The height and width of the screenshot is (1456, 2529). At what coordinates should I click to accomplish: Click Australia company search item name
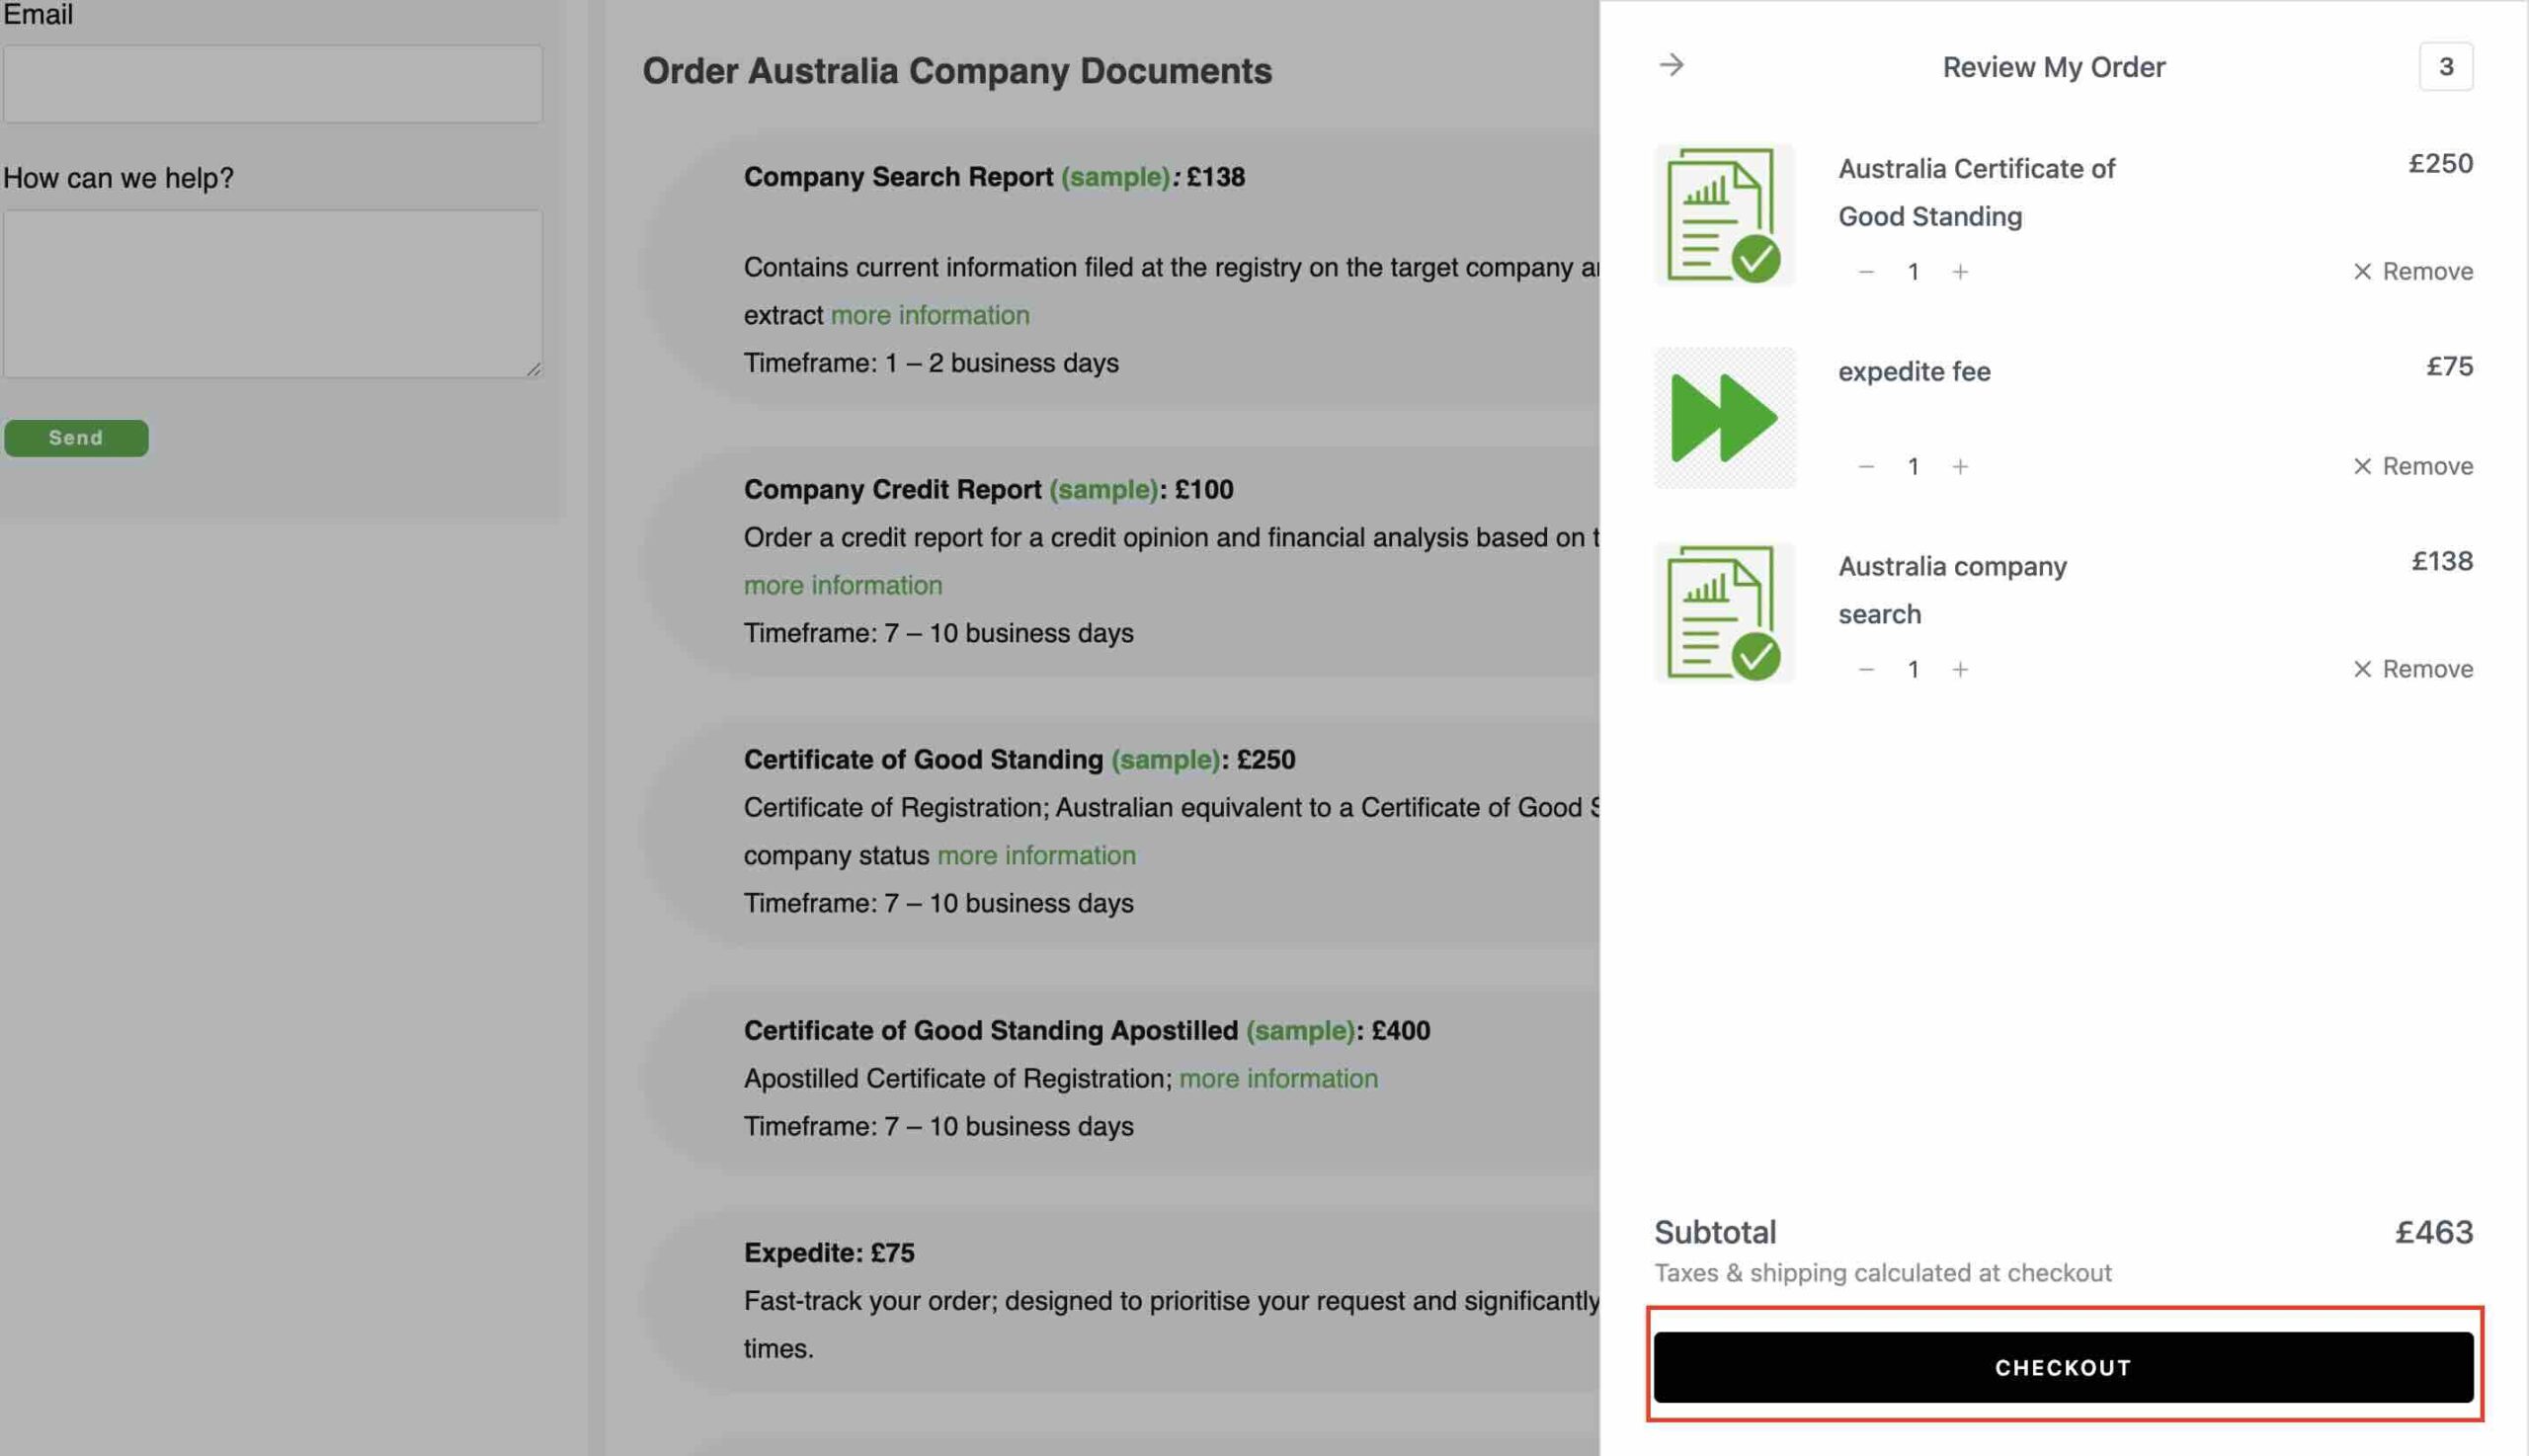click(x=1952, y=590)
